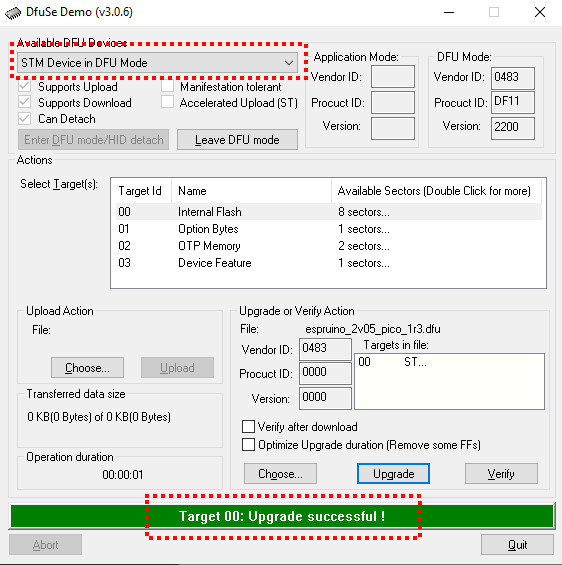The image size is (562, 565).
Task: Click the DFU Mode Vendor ID field
Action: coord(513,77)
